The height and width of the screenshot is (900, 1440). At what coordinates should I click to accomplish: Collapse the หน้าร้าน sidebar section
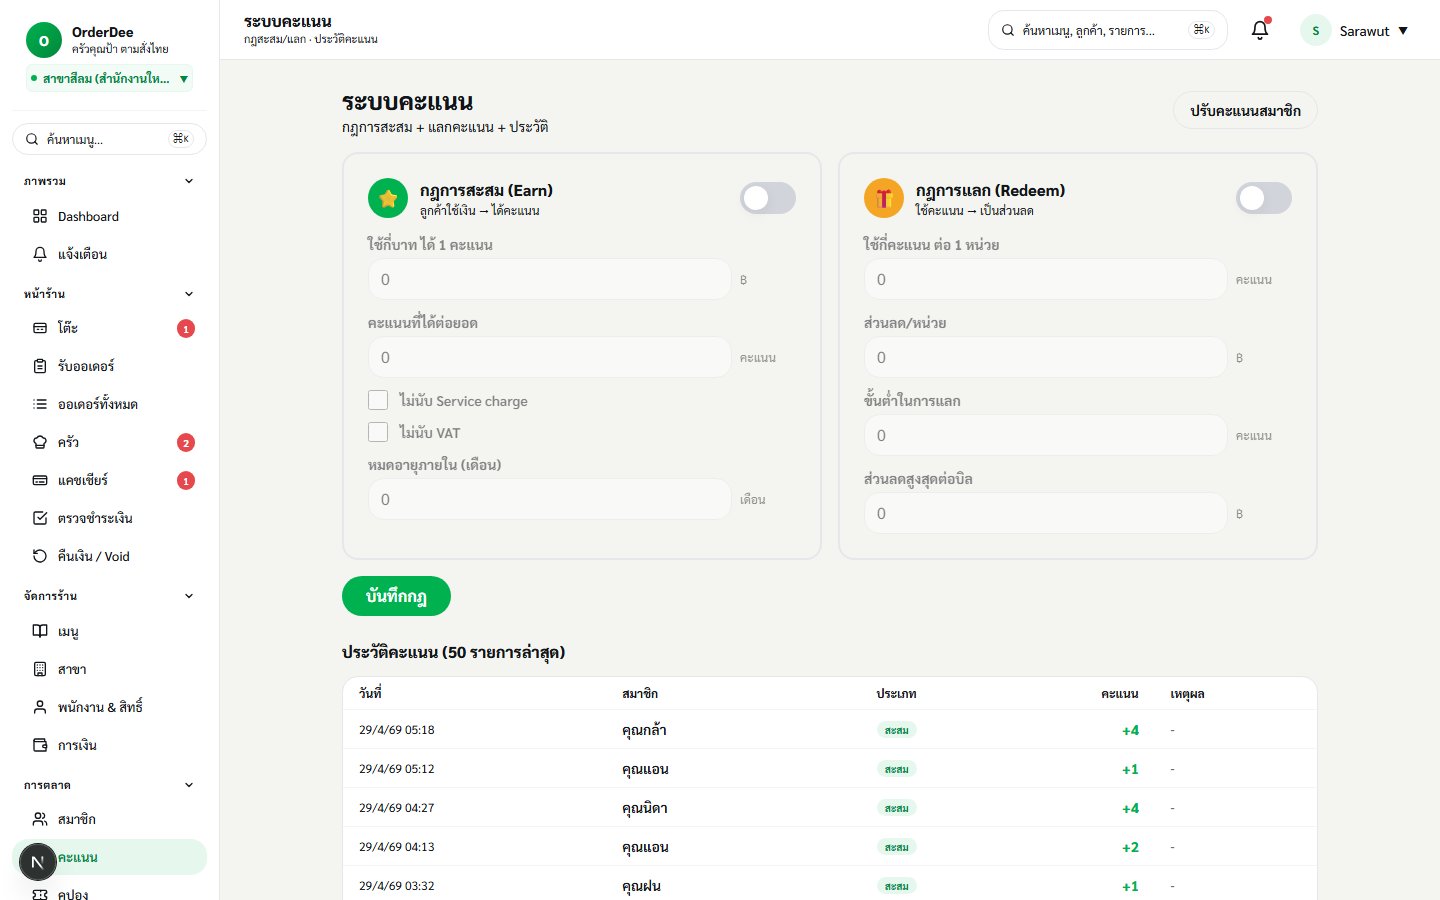(189, 294)
